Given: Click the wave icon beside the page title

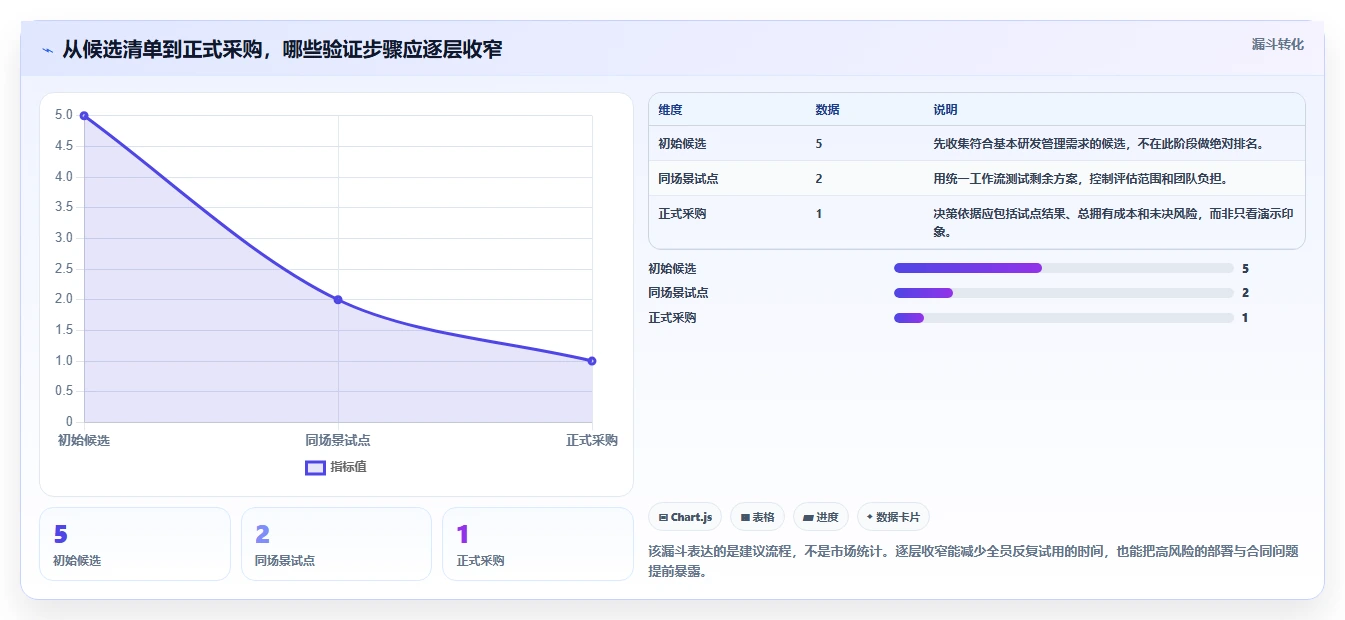Looking at the screenshot, I should click(48, 50).
